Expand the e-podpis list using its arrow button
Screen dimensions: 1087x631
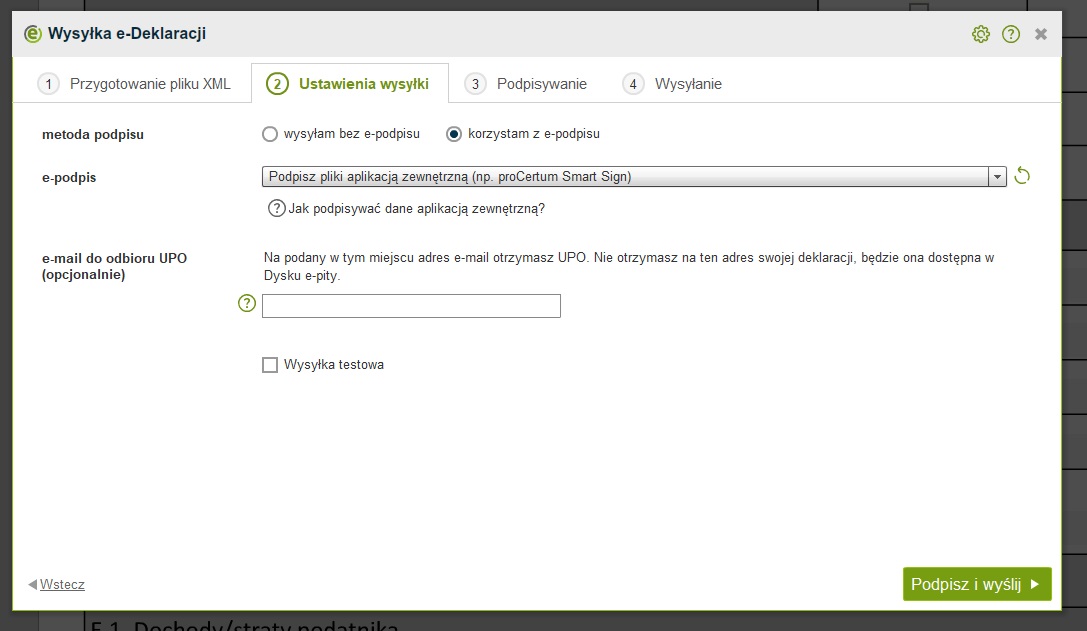996,177
